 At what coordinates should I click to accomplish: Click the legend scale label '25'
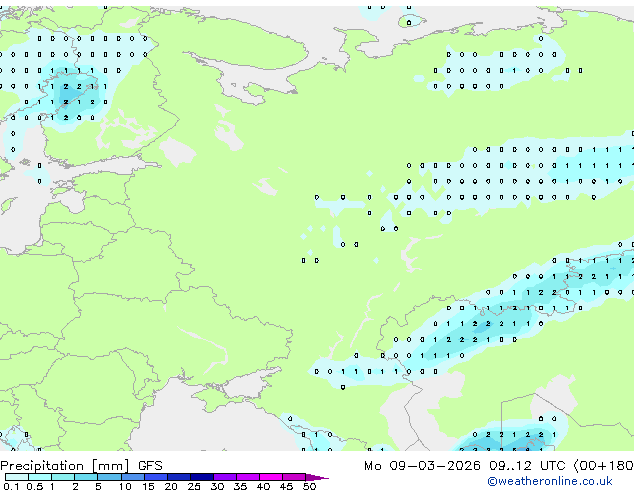coord(194,486)
